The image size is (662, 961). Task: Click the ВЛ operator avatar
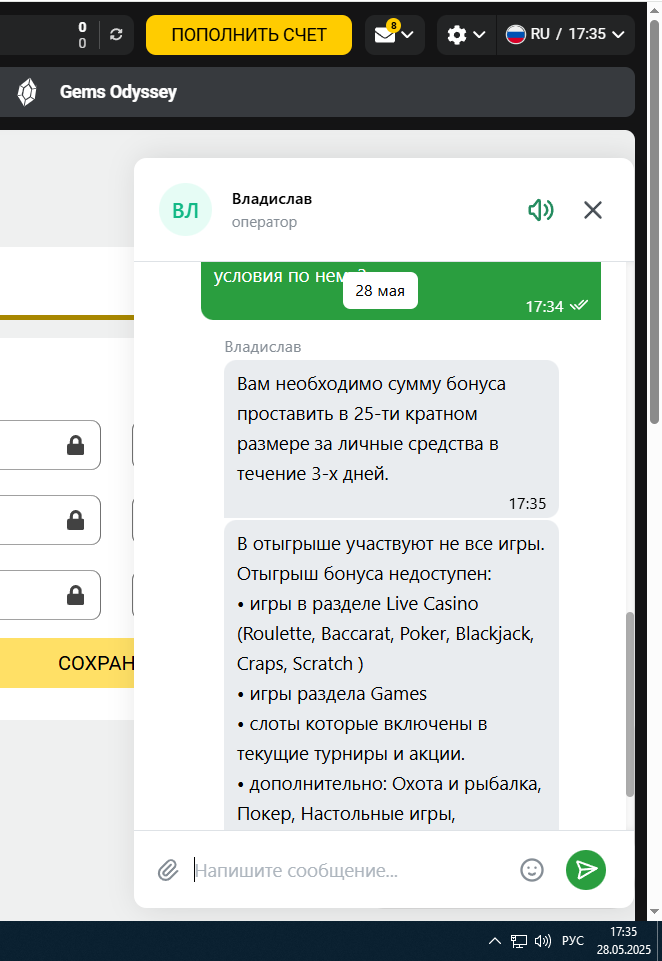[x=185, y=210]
